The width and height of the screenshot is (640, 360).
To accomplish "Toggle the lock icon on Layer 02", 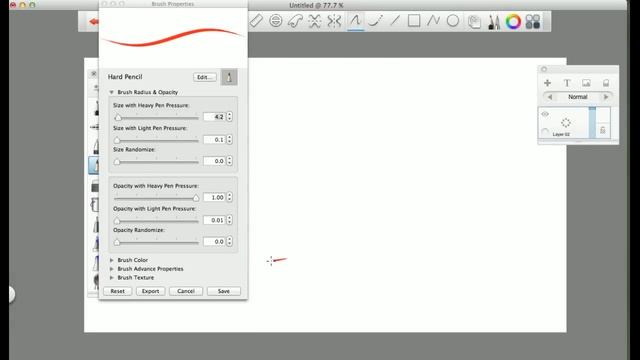I will (x=603, y=130).
